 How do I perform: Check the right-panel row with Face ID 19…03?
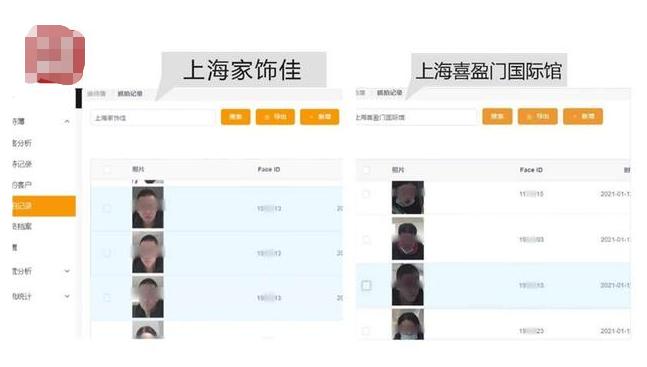click(x=366, y=239)
